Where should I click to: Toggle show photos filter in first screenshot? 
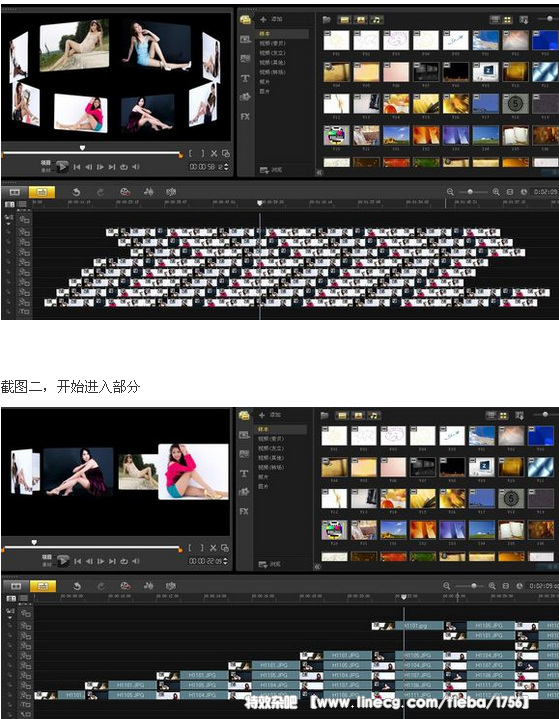pyautogui.click(x=360, y=20)
